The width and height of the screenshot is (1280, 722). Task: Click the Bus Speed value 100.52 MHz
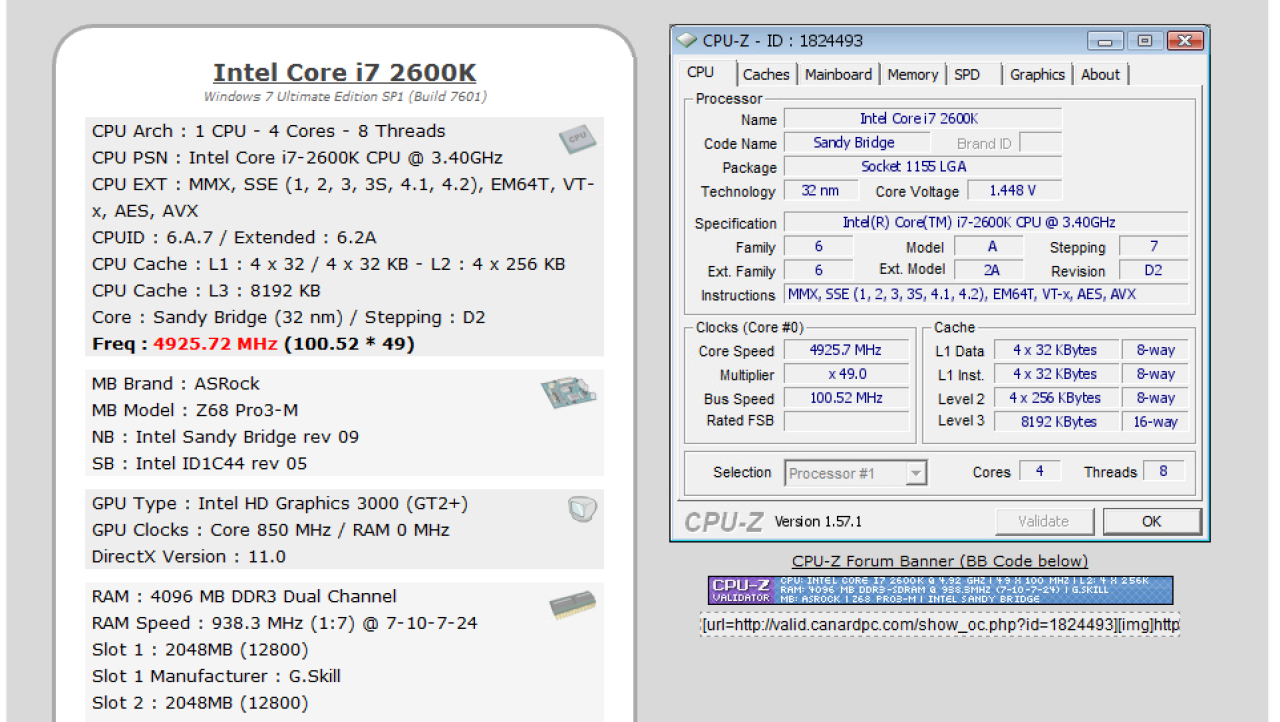point(847,398)
